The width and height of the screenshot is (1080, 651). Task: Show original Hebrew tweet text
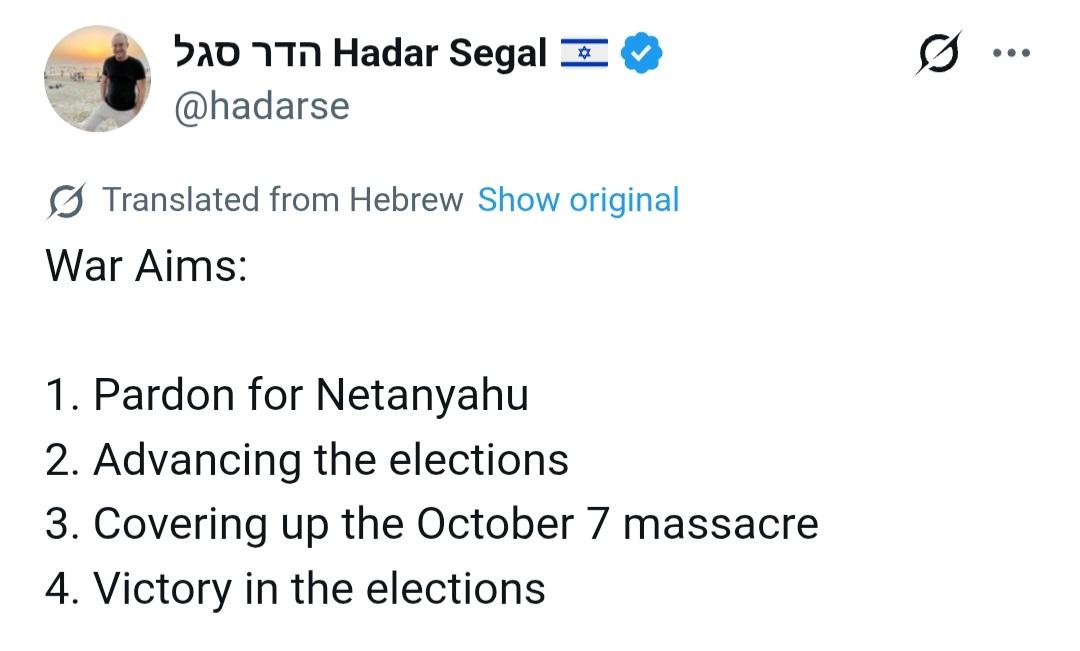(x=578, y=200)
